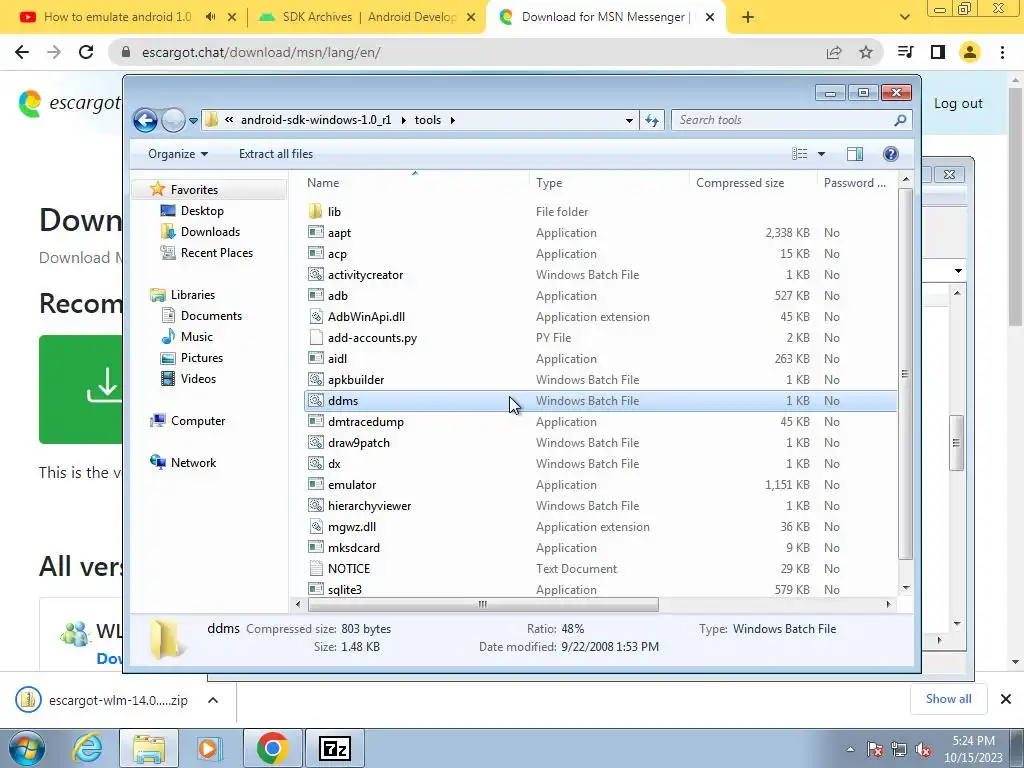Image resolution: width=1024 pixels, height=768 pixels.
Task: Bookmark this page with star icon
Action: click(x=866, y=52)
